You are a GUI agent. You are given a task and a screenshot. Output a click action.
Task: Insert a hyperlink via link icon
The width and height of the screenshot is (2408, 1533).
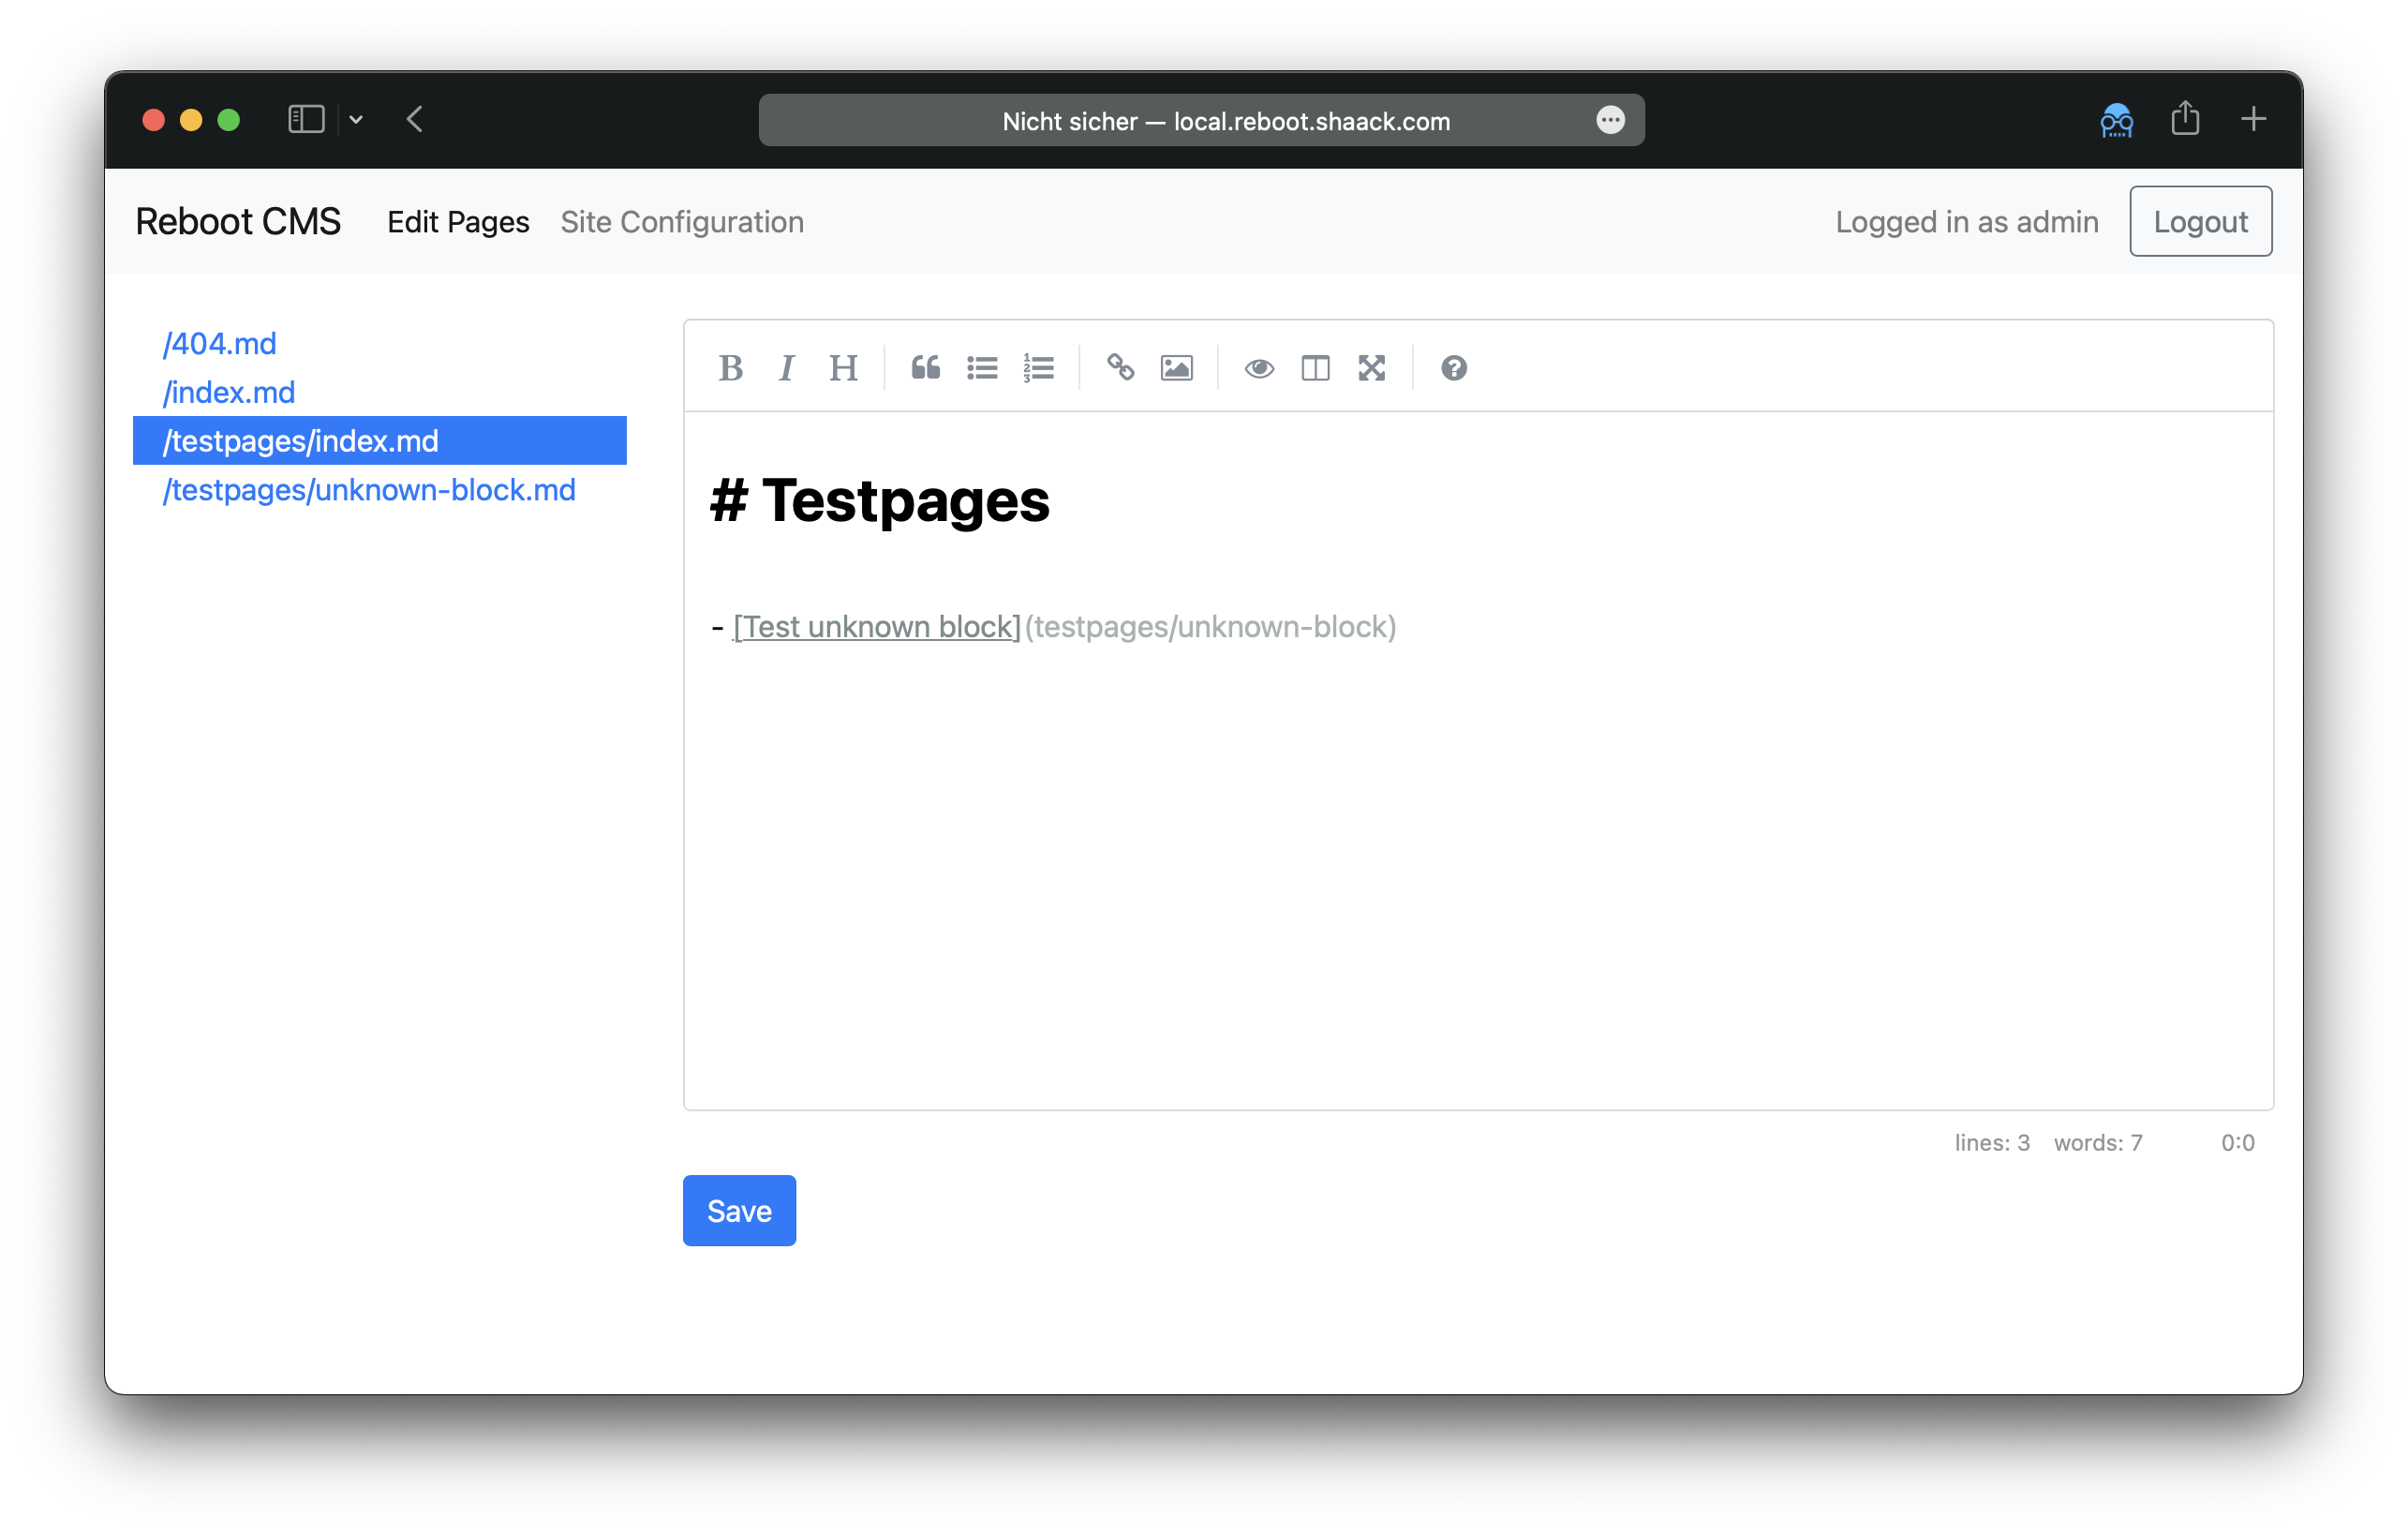[x=1120, y=368]
